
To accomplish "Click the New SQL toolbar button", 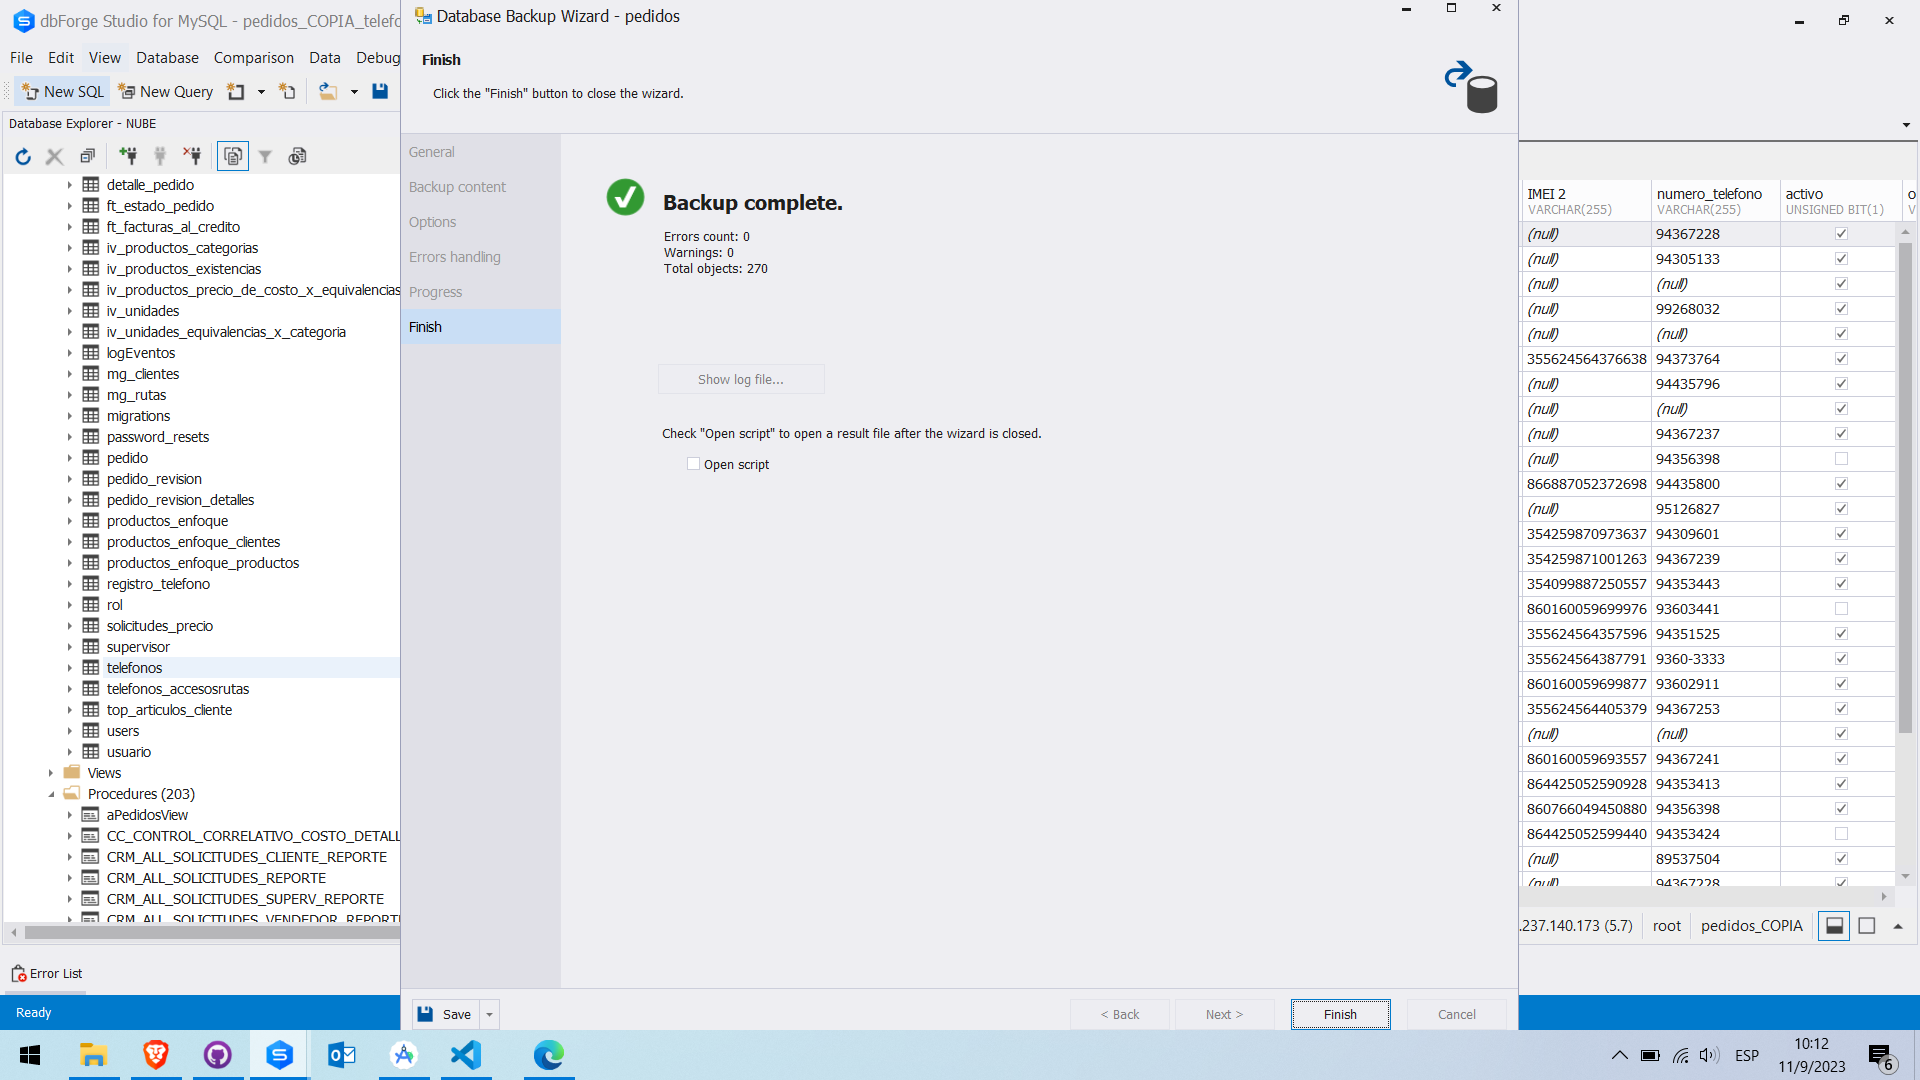I will (x=62, y=91).
